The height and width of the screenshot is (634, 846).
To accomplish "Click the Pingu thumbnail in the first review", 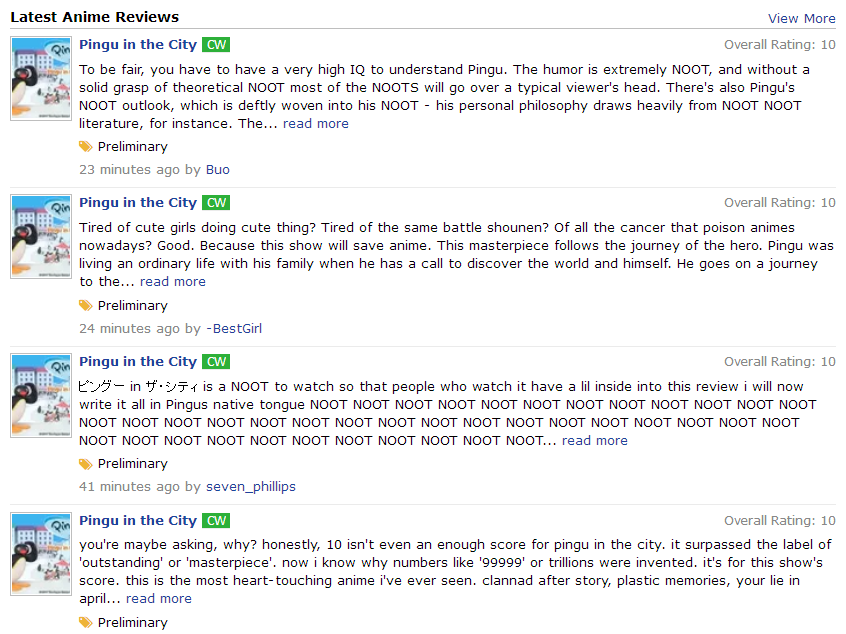I will pos(40,79).
